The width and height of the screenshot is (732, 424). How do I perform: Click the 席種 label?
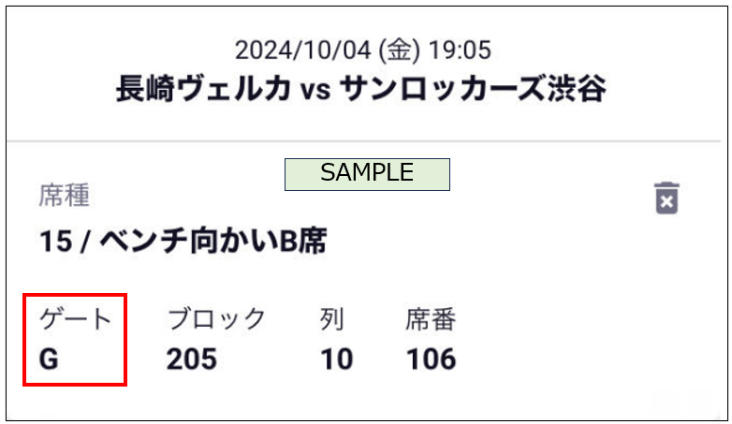pos(64,195)
